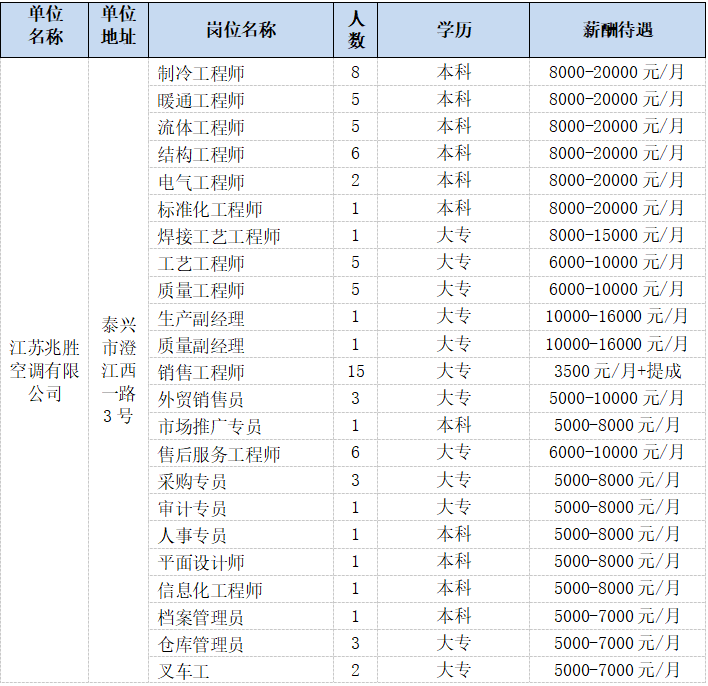The height and width of the screenshot is (686, 708).
Task: Click the 制冷工程师 salary 8000-20000元/月
Action: (x=617, y=72)
